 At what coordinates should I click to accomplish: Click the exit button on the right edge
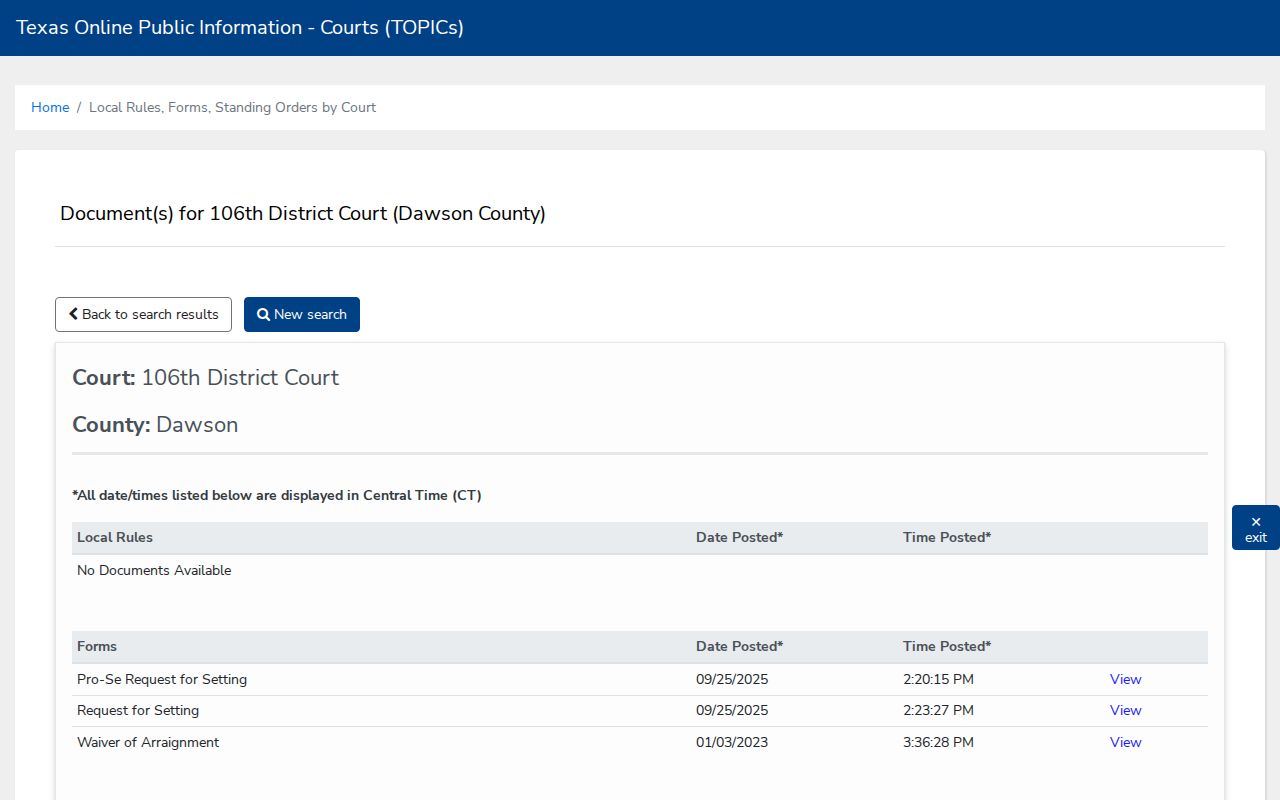pos(1256,528)
